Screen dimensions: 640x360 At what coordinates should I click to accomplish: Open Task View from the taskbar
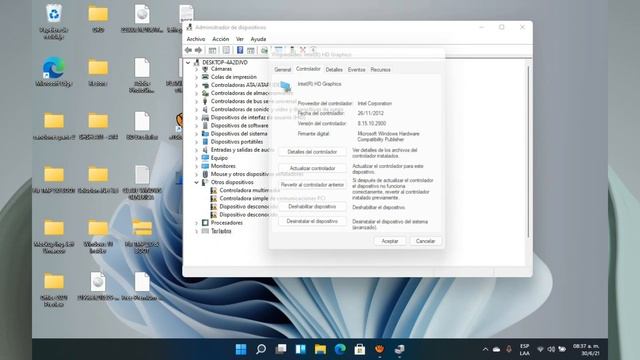[281, 349]
